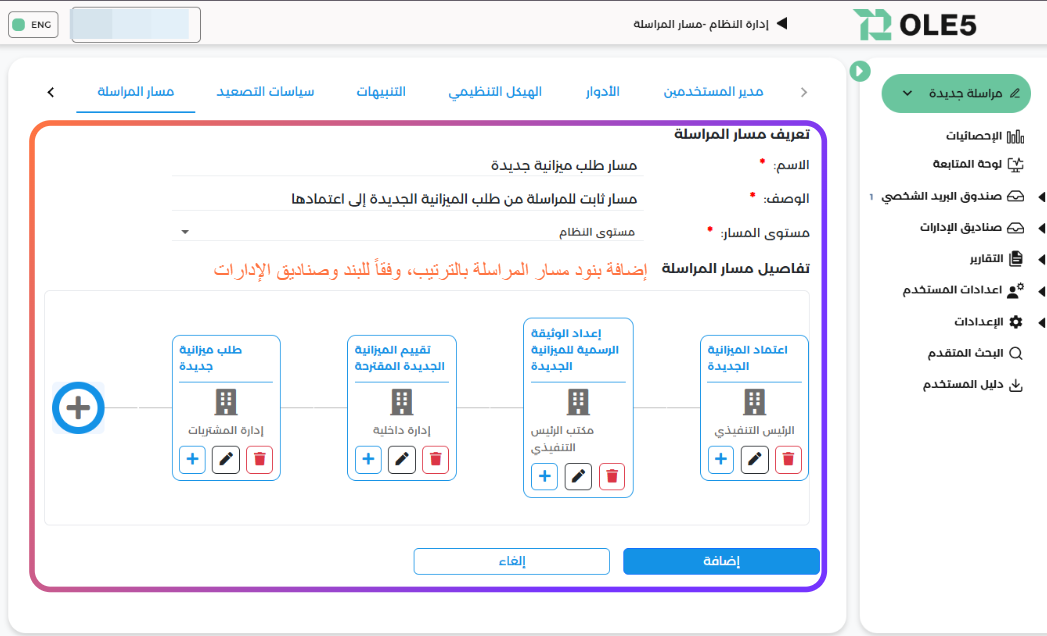Switch to سياسات التصعيد tab
Screen dimensions: 1047x636
coord(265,92)
